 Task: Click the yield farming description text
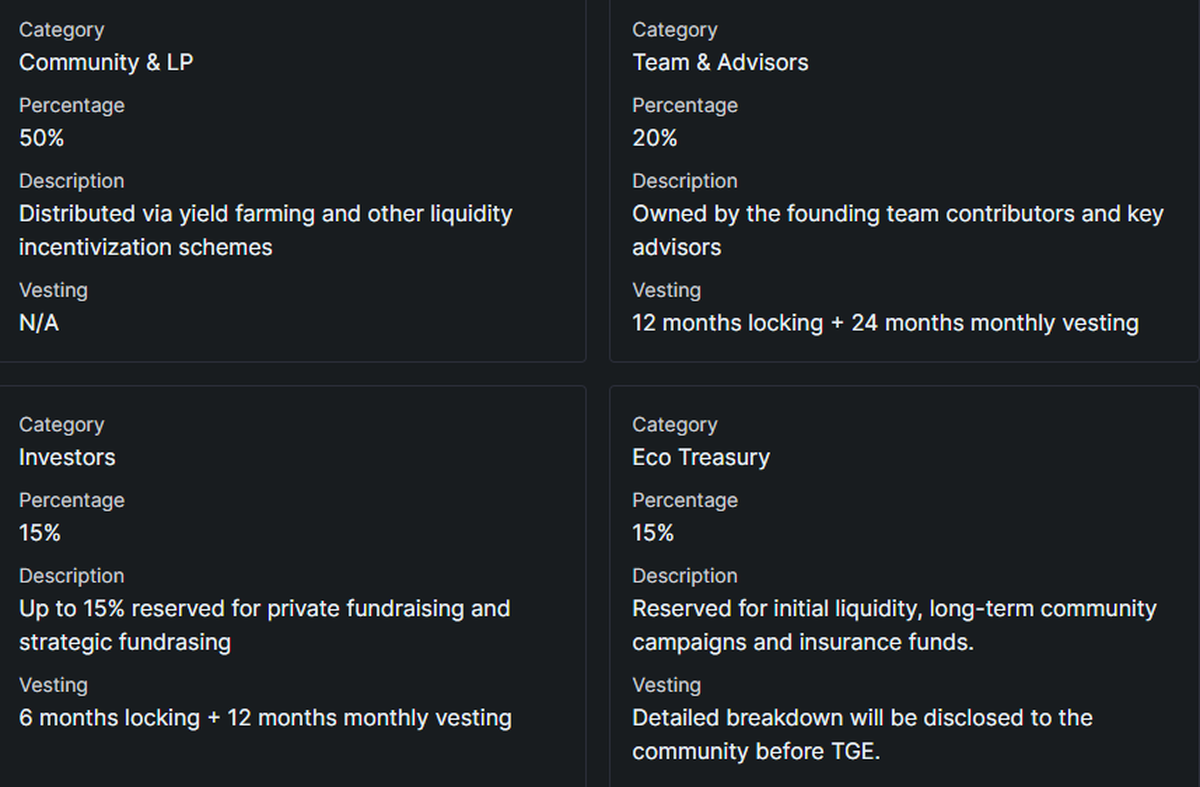pyautogui.click(x=265, y=230)
